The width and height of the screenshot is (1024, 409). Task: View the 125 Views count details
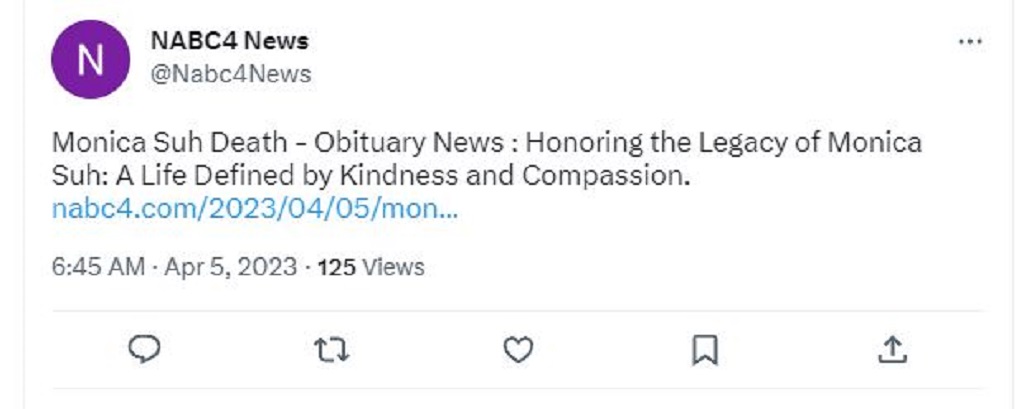tap(371, 267)
